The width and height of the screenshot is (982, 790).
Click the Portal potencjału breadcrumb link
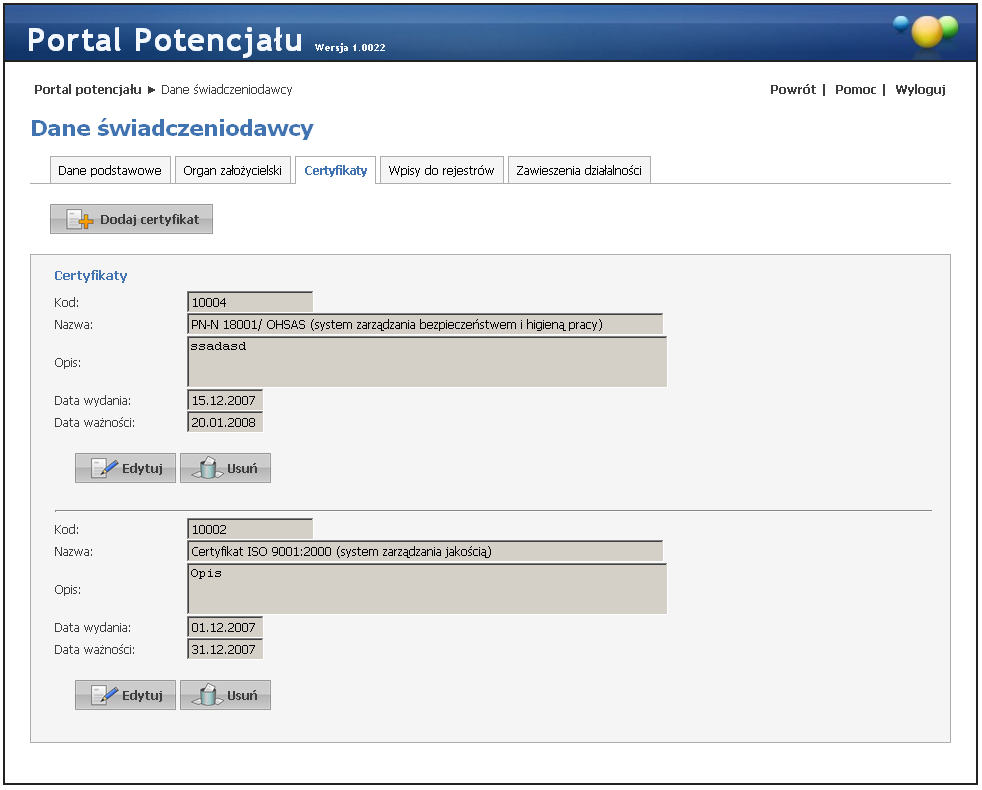tap(88, 90)
